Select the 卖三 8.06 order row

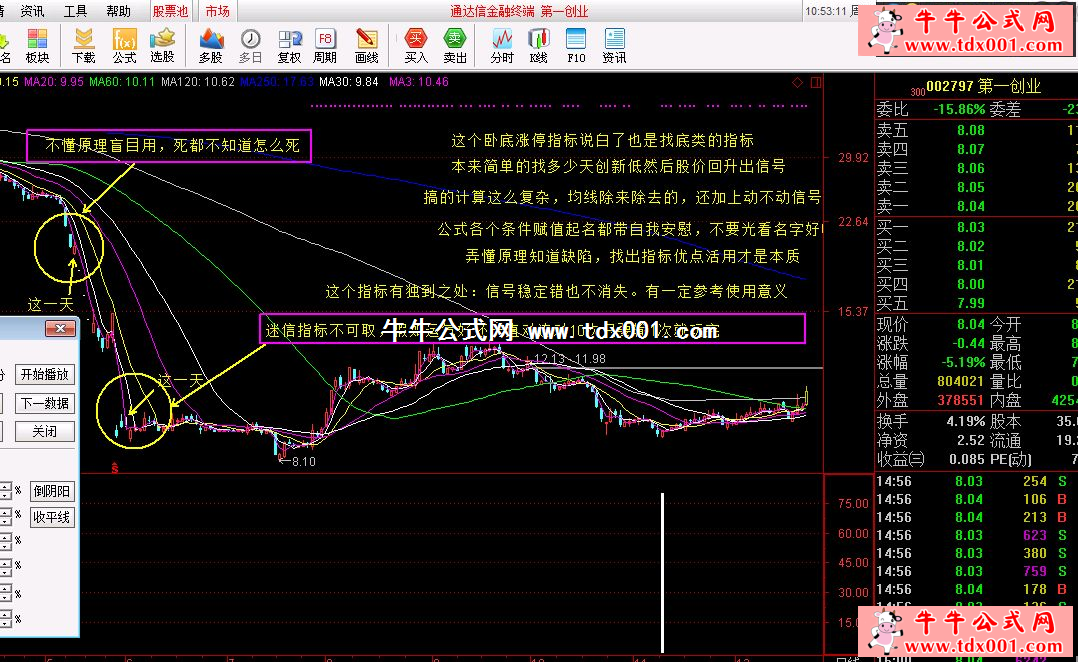click(976, 168)
